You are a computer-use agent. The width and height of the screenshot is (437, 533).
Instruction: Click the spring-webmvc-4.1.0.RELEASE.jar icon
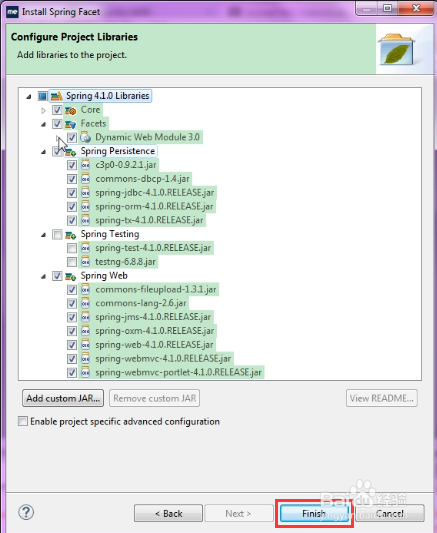click(x=85, y=359)
